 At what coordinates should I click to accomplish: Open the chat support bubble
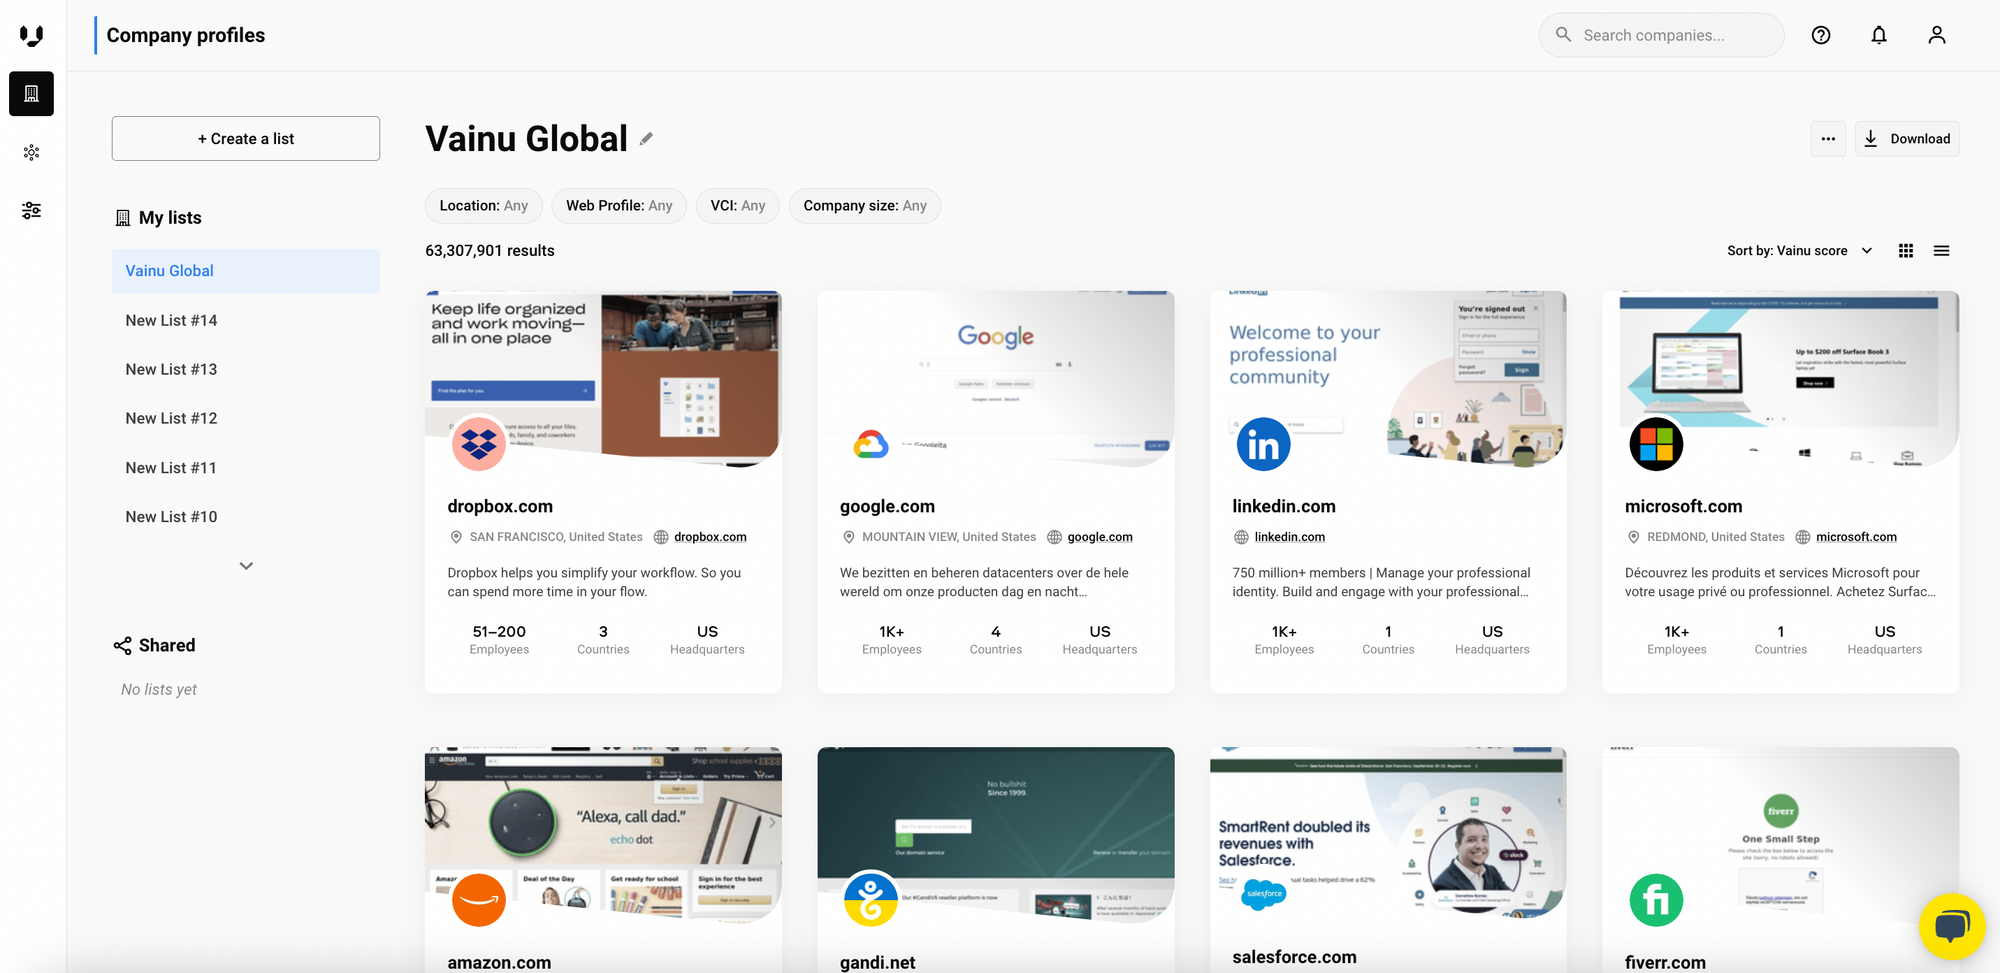pyautogui.click(x=1952, y=926)
